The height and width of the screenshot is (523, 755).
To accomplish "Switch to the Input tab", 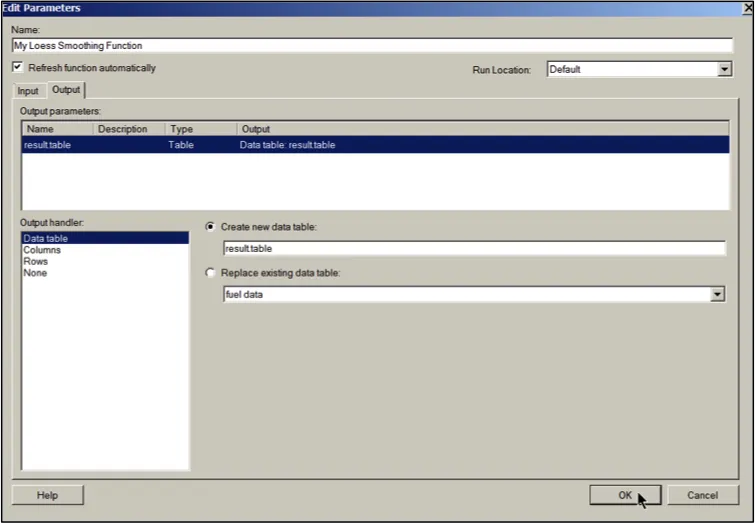I will point(27,91).
